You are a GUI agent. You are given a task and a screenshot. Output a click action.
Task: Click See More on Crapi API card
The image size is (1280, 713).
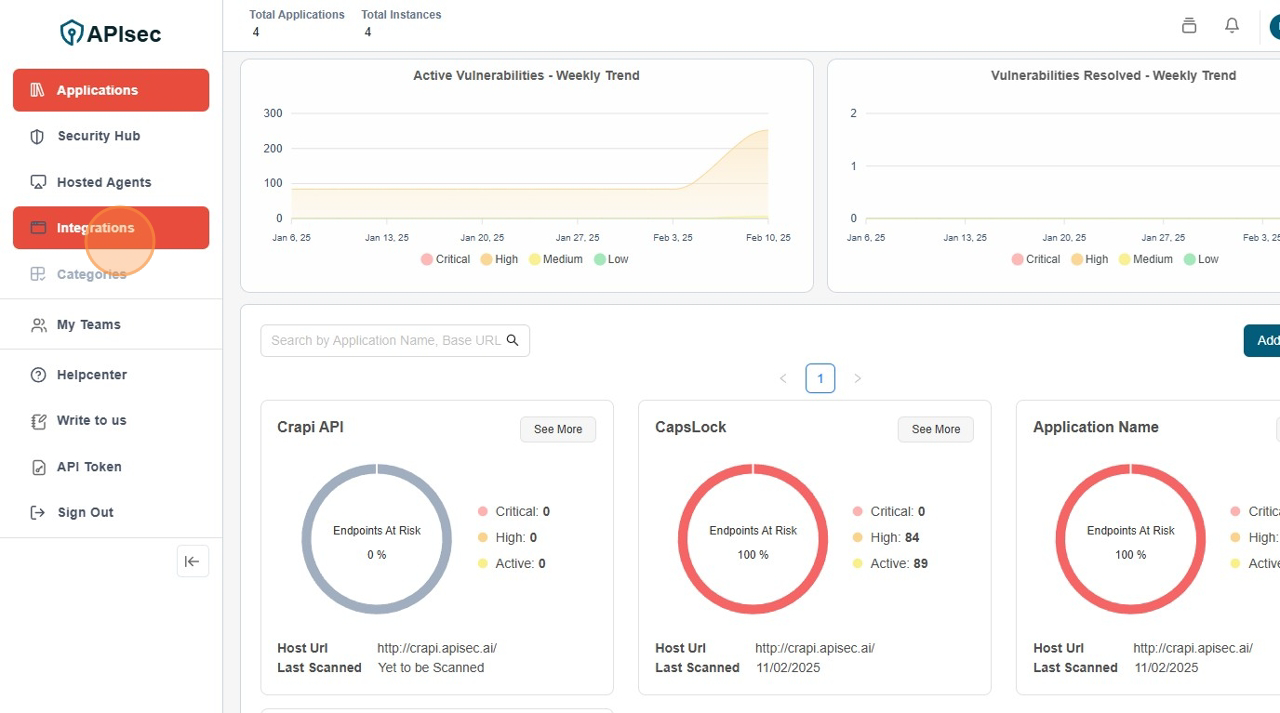coord(557,429)
